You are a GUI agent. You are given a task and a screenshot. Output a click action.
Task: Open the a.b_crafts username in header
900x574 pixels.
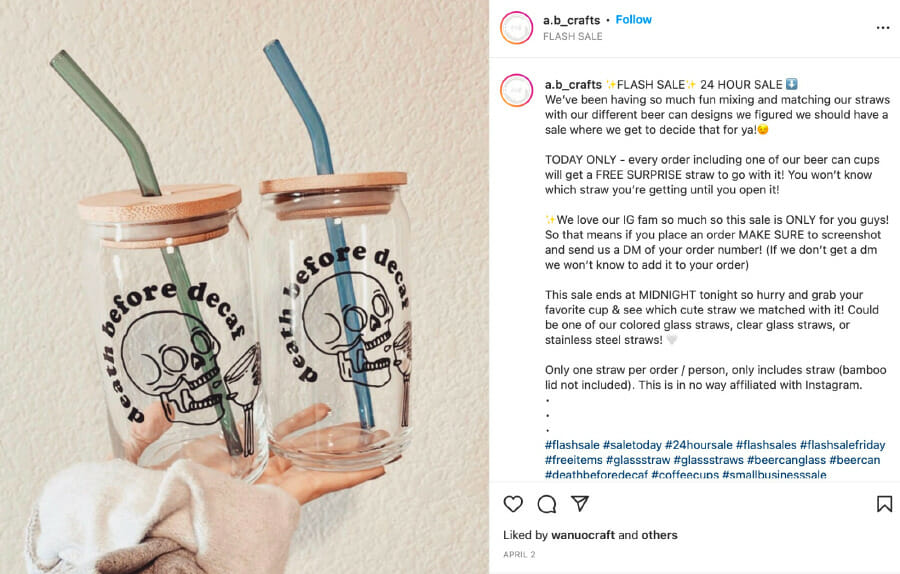pyautogui.click(x=571, y=20)
